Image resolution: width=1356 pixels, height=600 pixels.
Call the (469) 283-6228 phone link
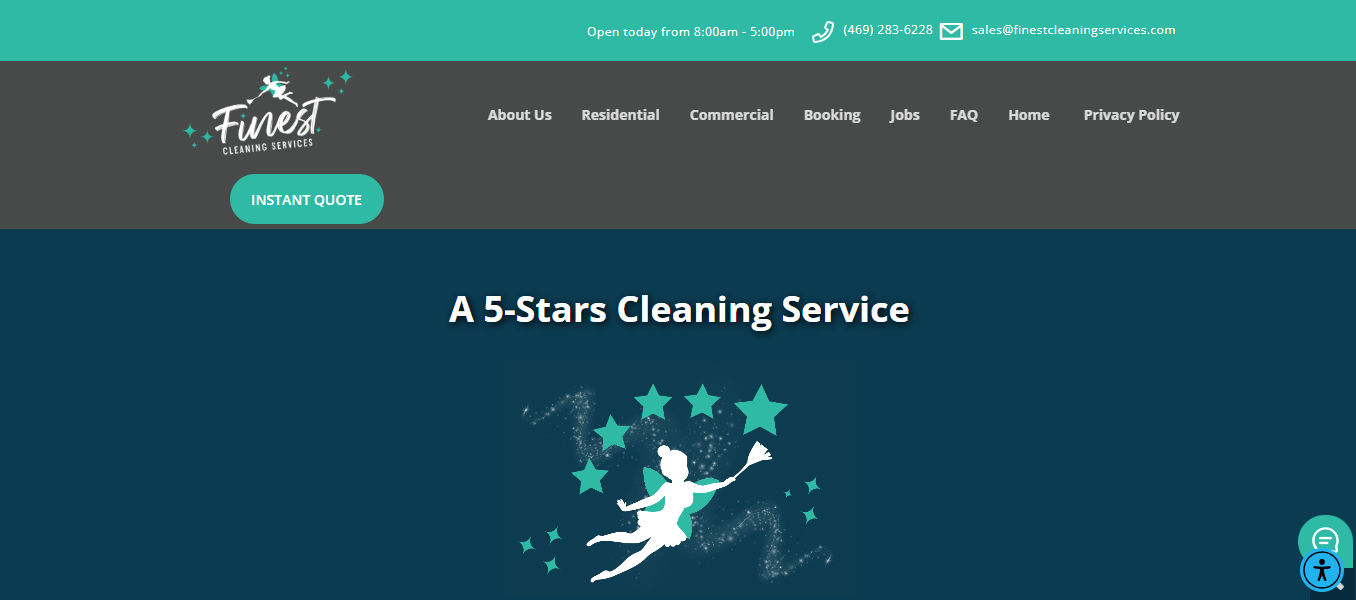[888, 30]
